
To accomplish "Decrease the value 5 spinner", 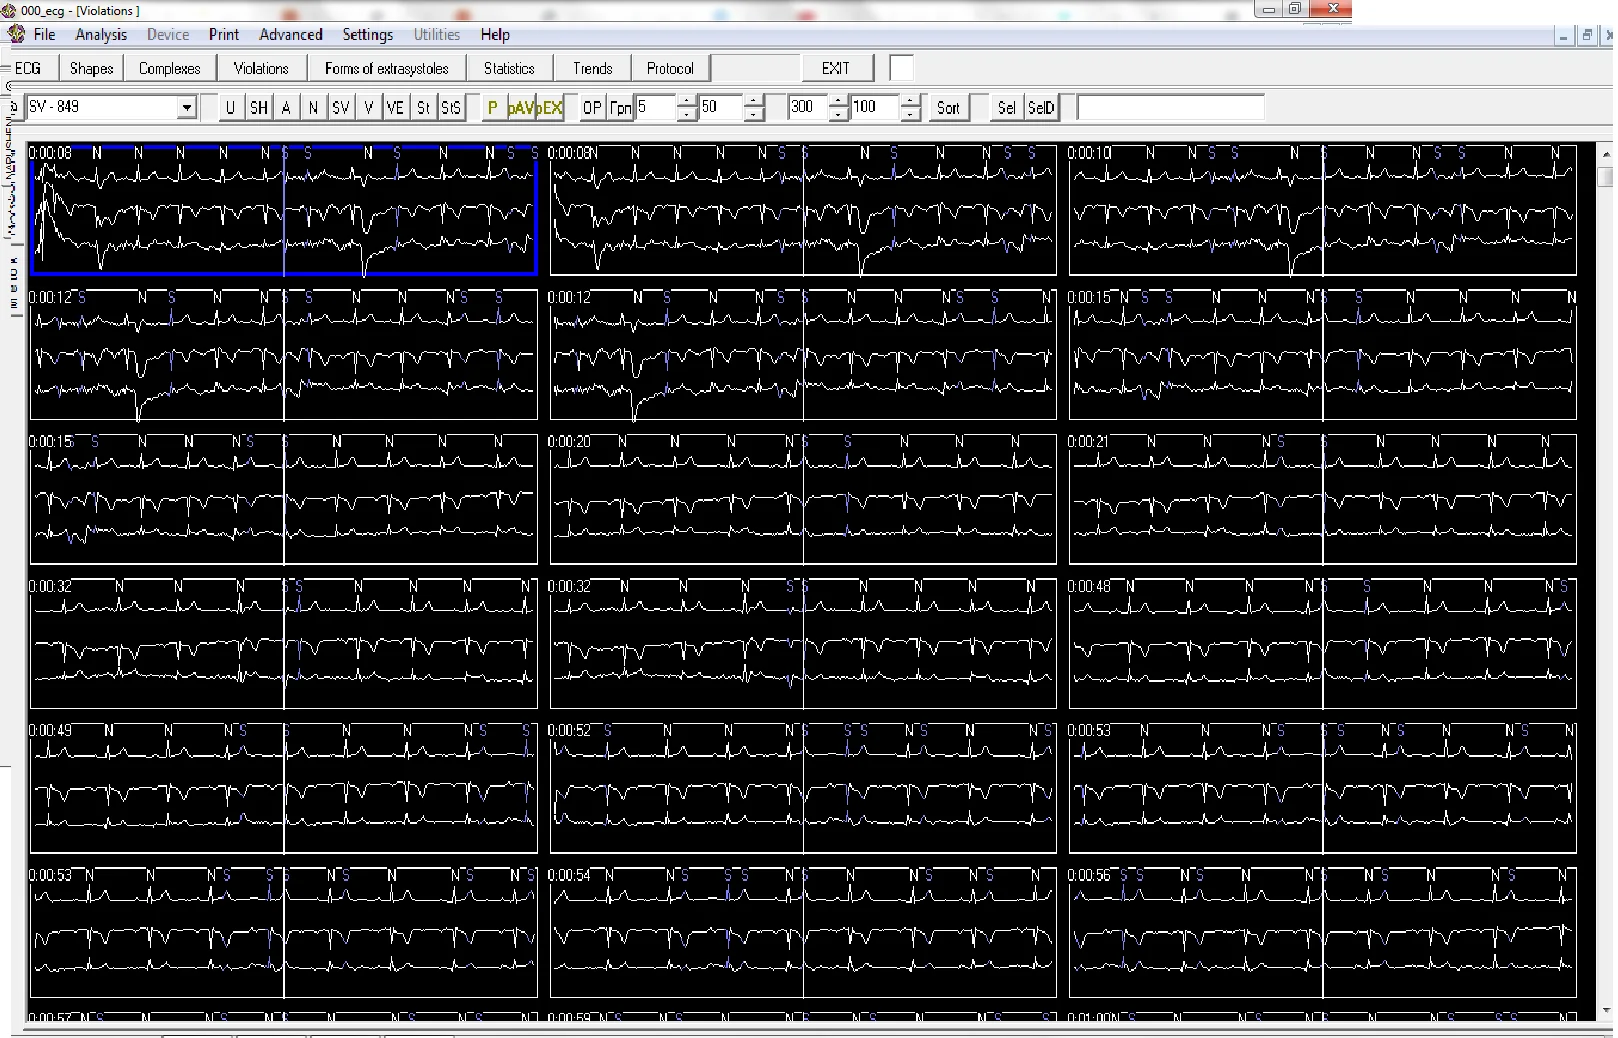I will 686,114.
